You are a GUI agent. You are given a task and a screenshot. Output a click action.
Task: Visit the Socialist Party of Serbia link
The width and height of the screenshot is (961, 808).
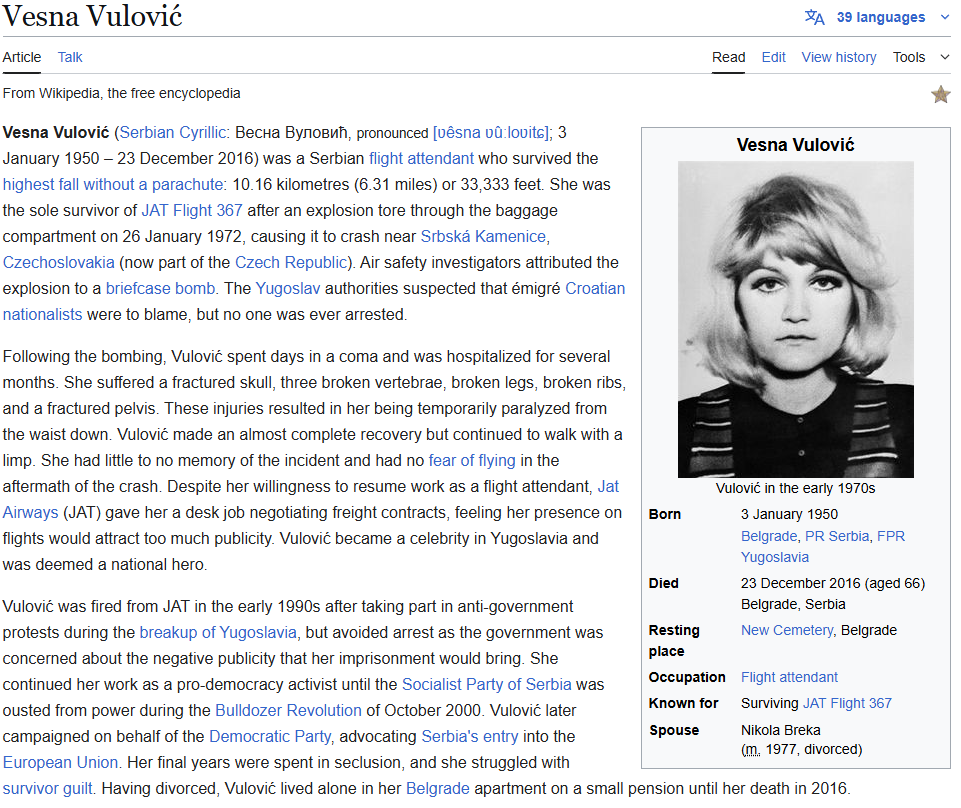tap(487, 684)
